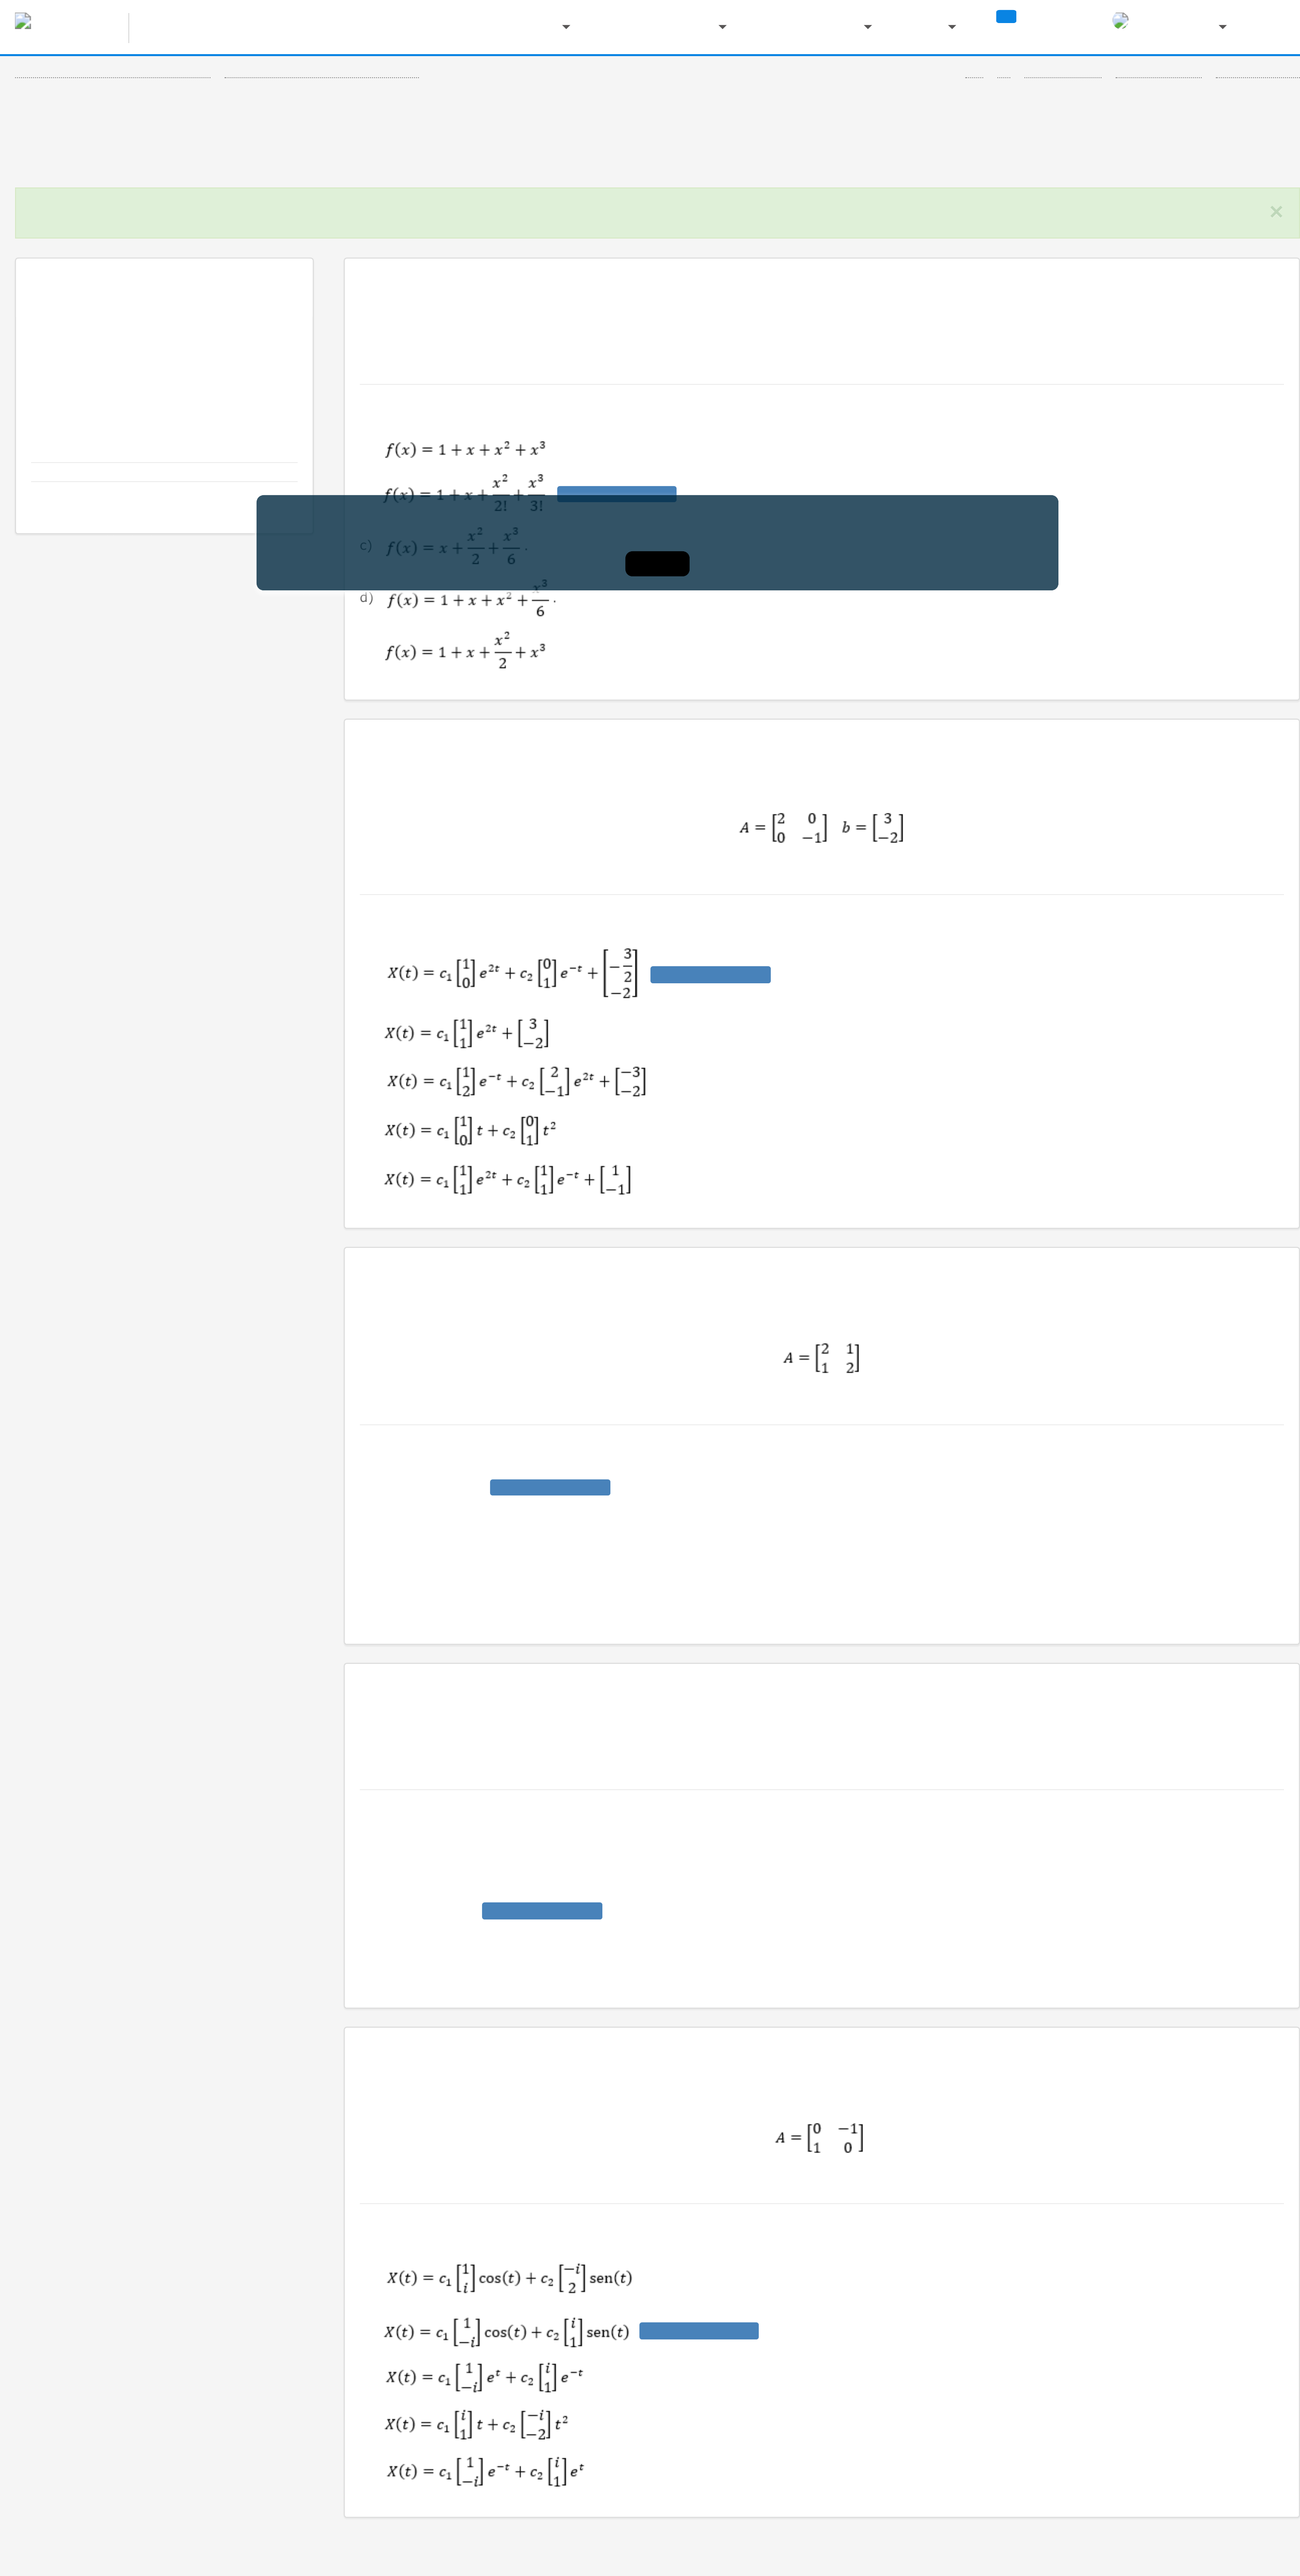Click the black button inside the dark overlay
This screenshot has width=1300, height=2576.
pyautogui.click(x=657, y=564)
